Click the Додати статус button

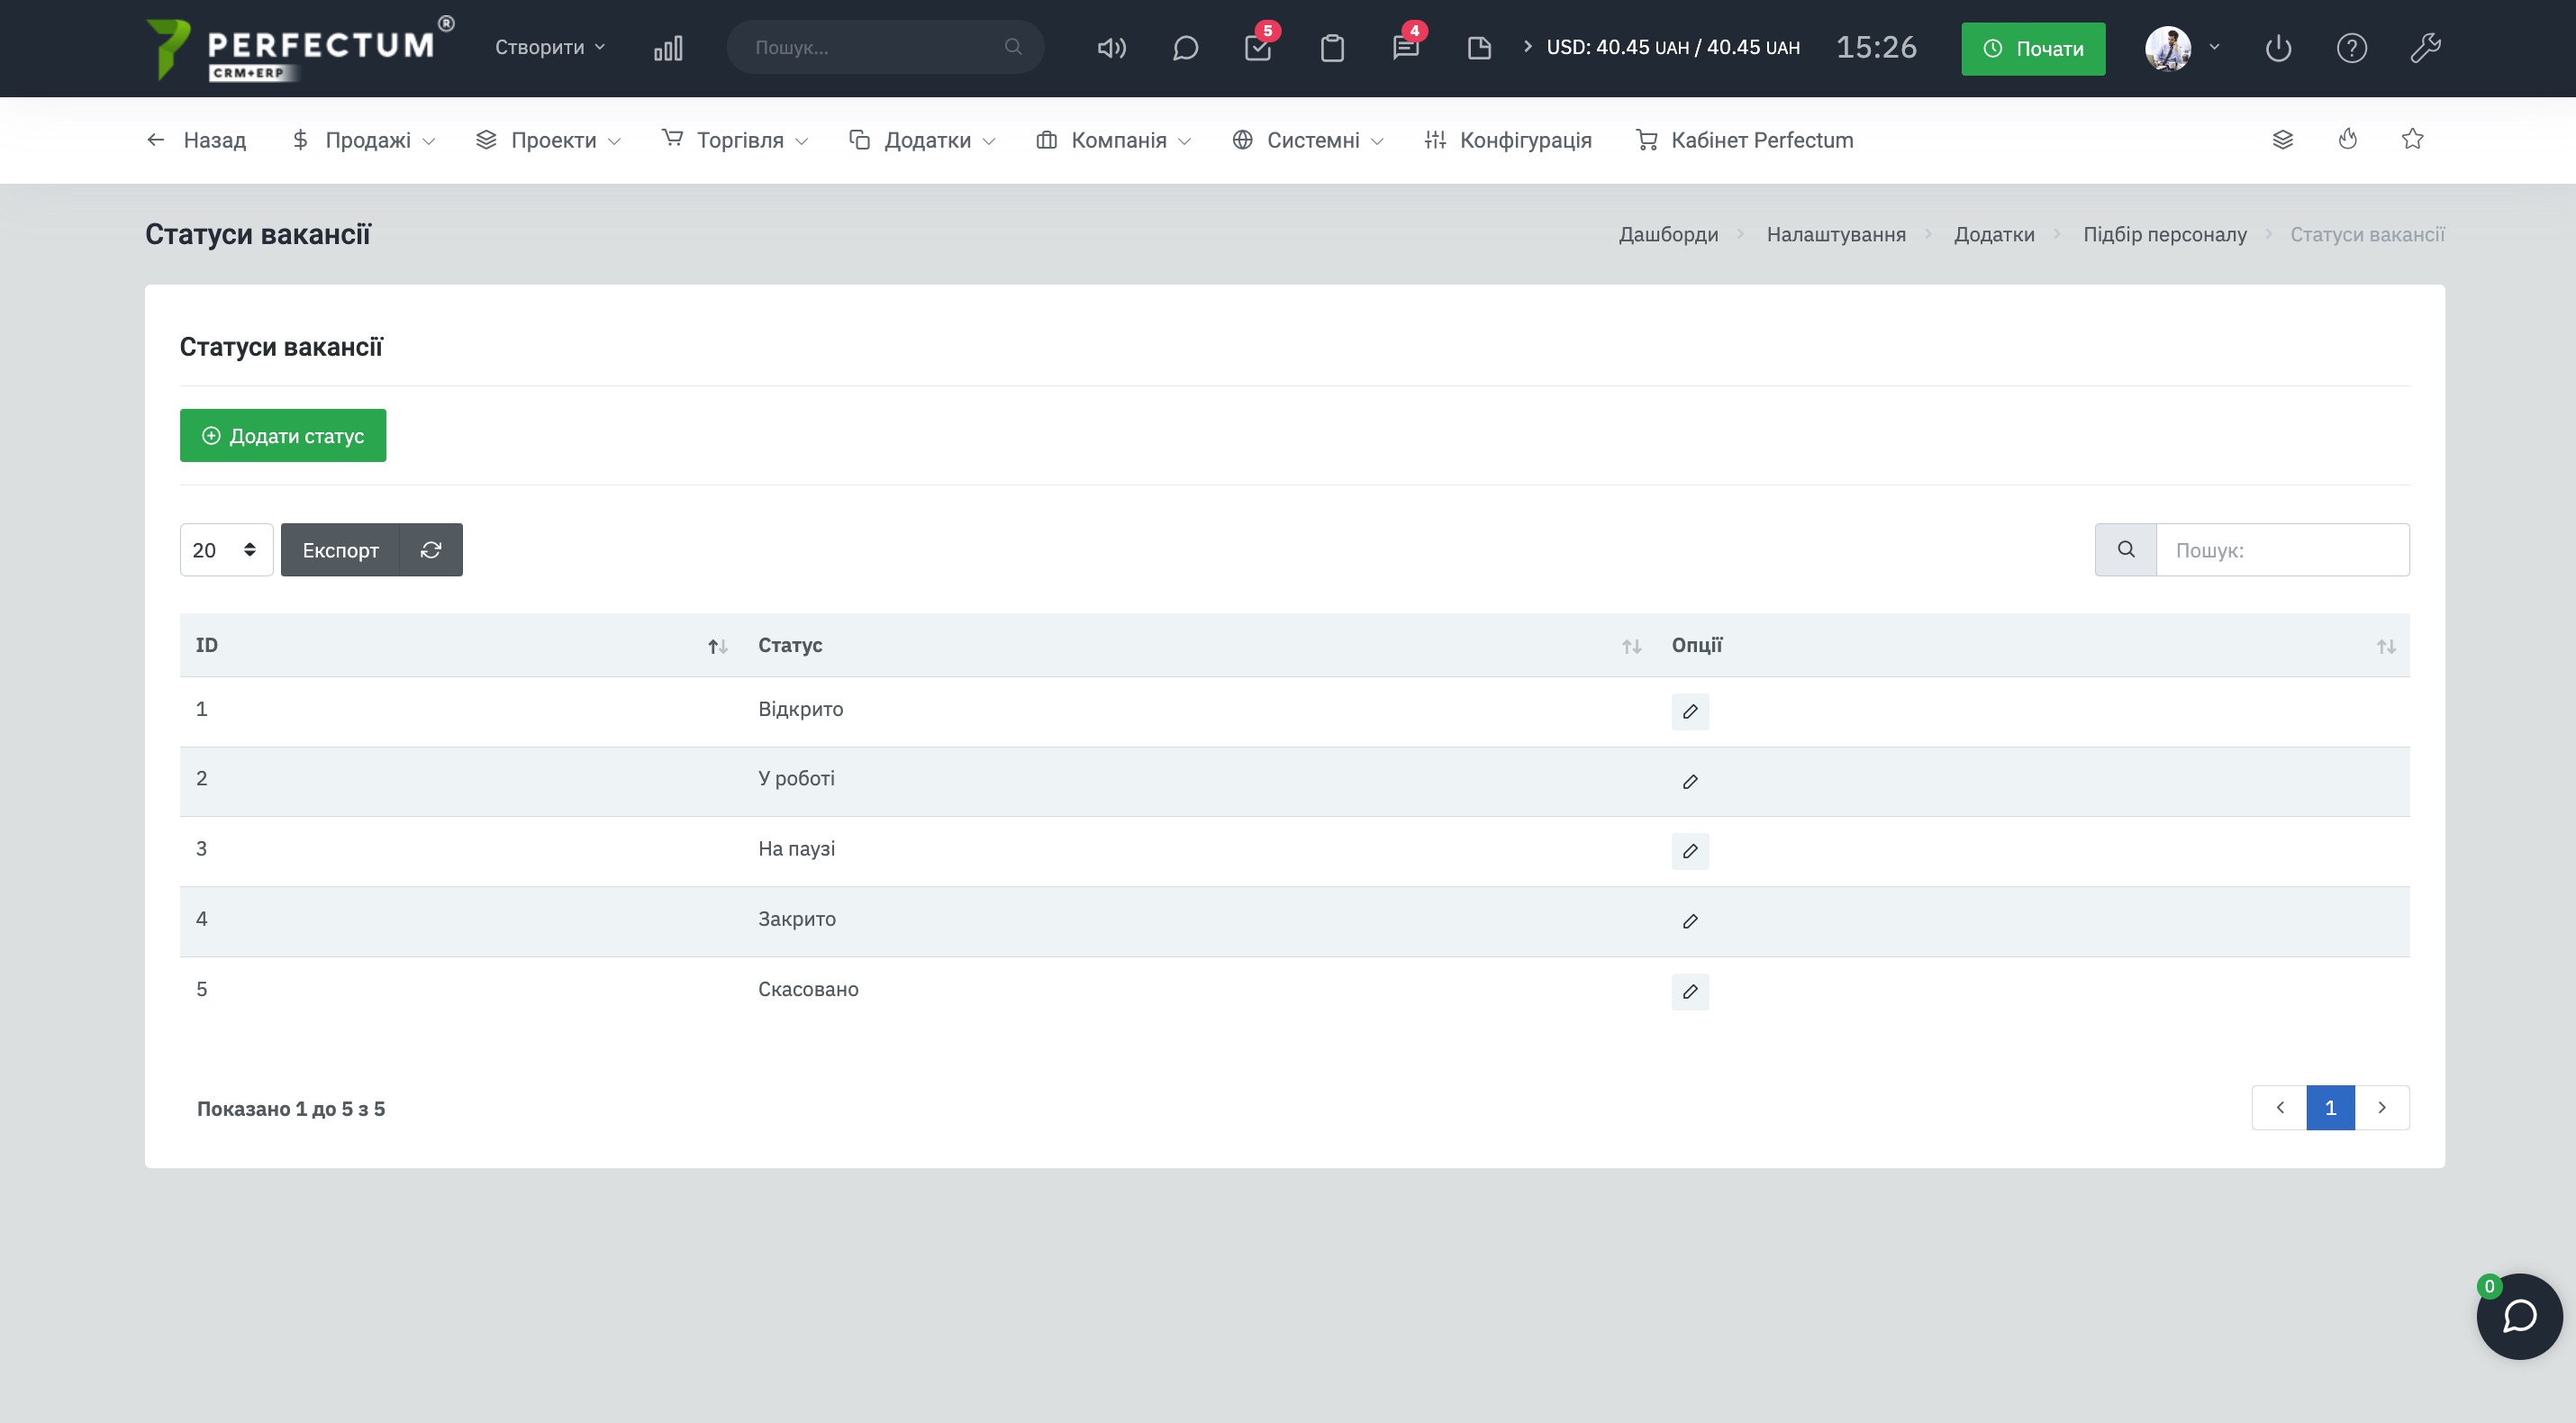click(x=283, y=435)
